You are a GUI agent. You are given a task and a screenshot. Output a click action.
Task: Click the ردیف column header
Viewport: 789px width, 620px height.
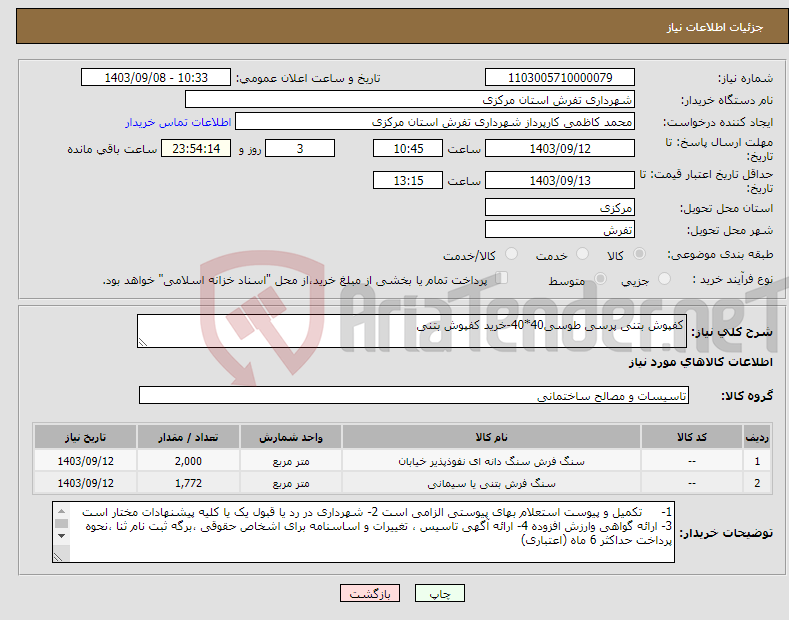click(757, 437)
